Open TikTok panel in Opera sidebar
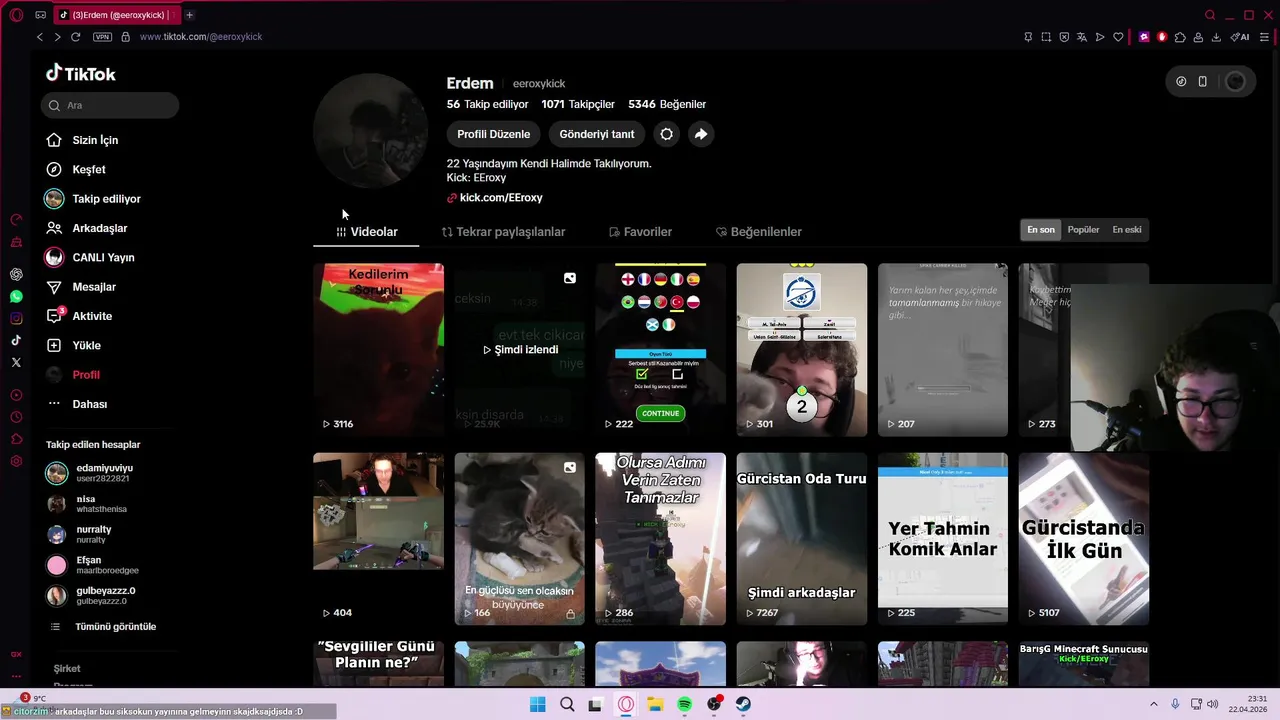This screenshot has height=720, width=1280. point(16,340)
